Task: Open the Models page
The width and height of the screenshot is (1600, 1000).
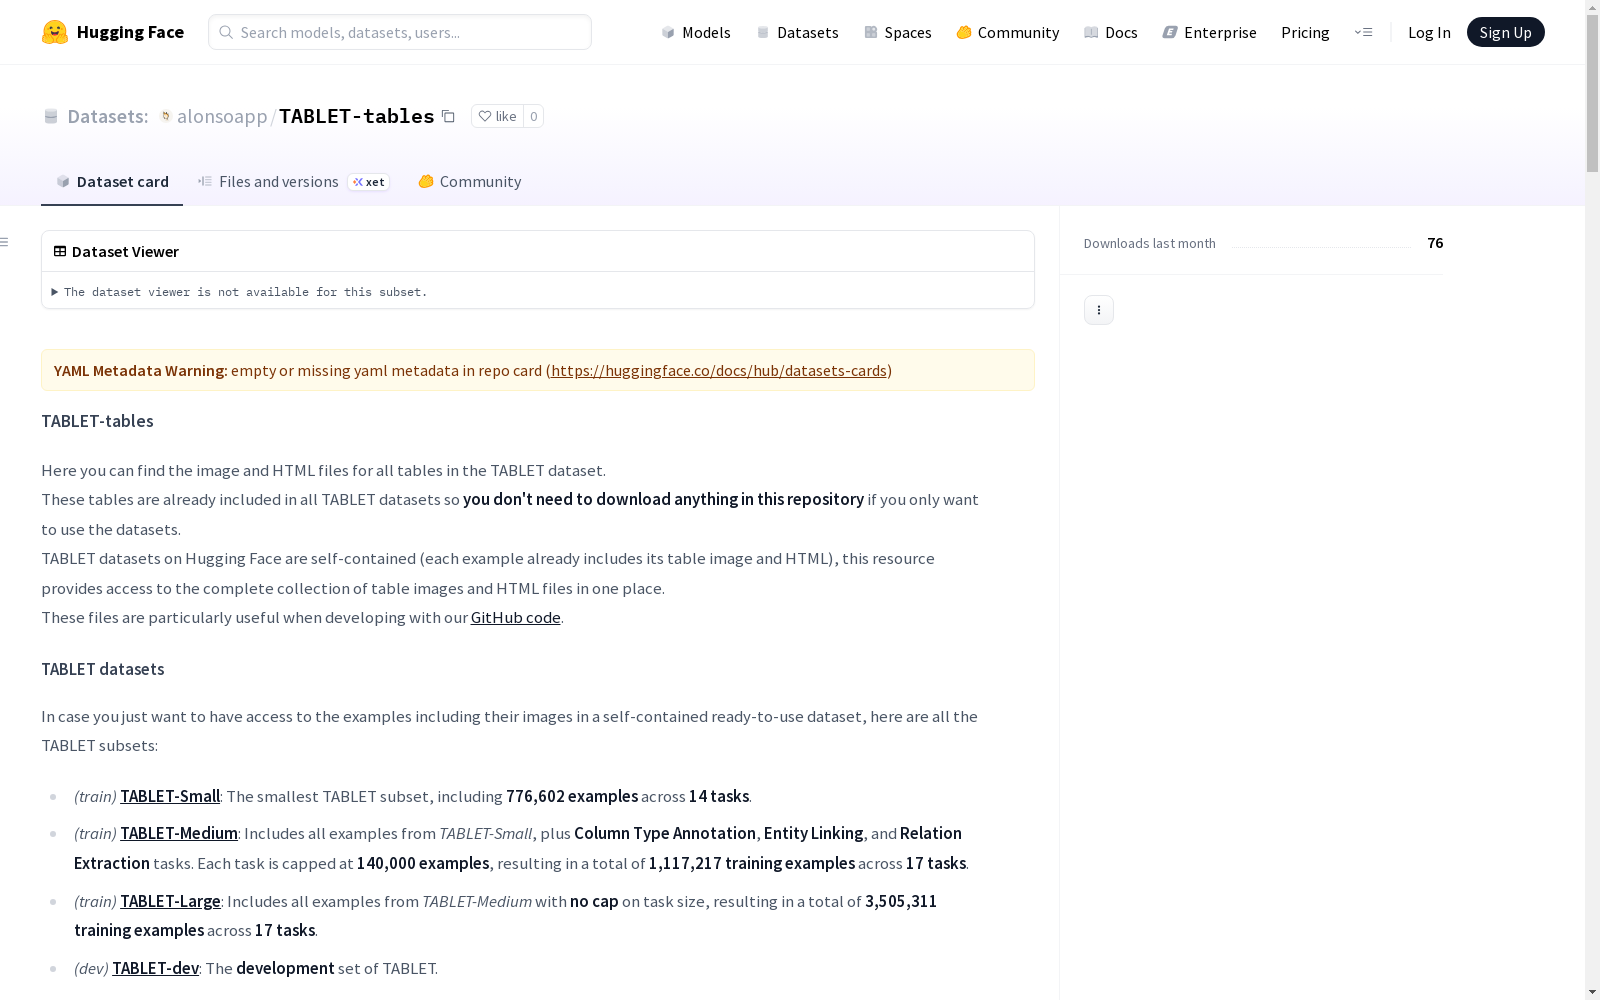Action: pyautogui.click(x=696, y=32)
